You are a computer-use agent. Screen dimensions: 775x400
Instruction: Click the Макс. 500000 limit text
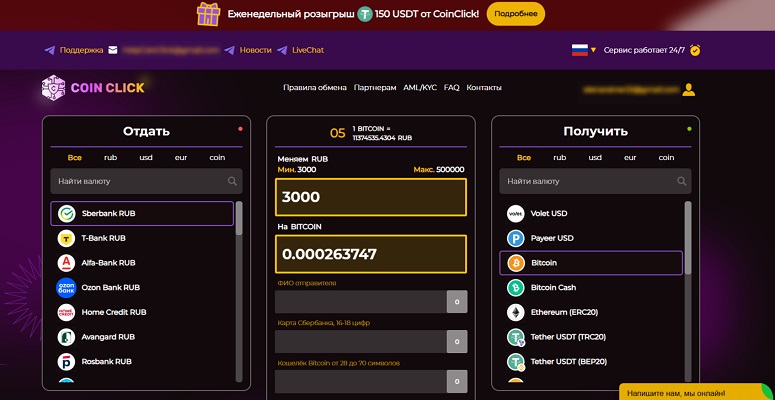(439, 170)
